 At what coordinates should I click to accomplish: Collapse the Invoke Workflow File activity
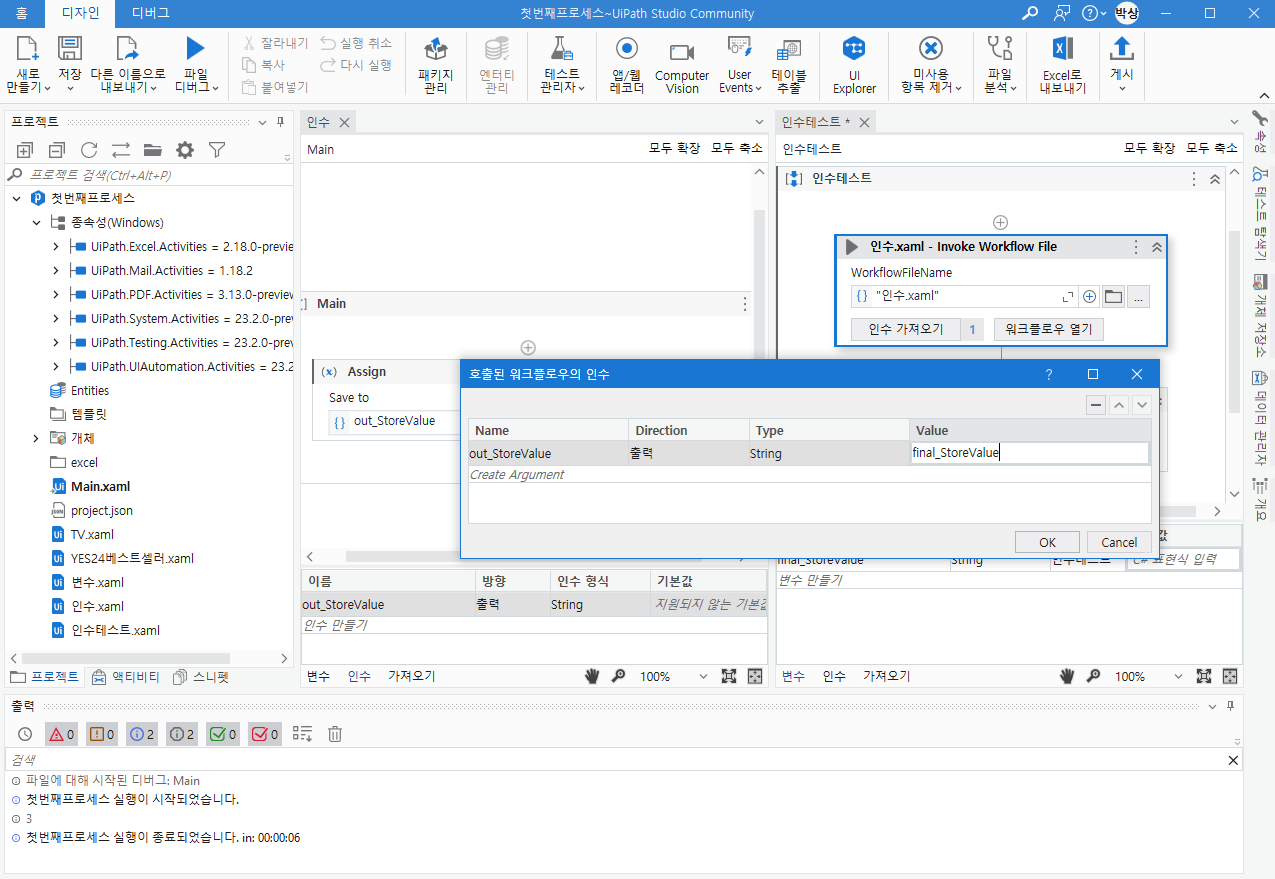[1156, 247]
